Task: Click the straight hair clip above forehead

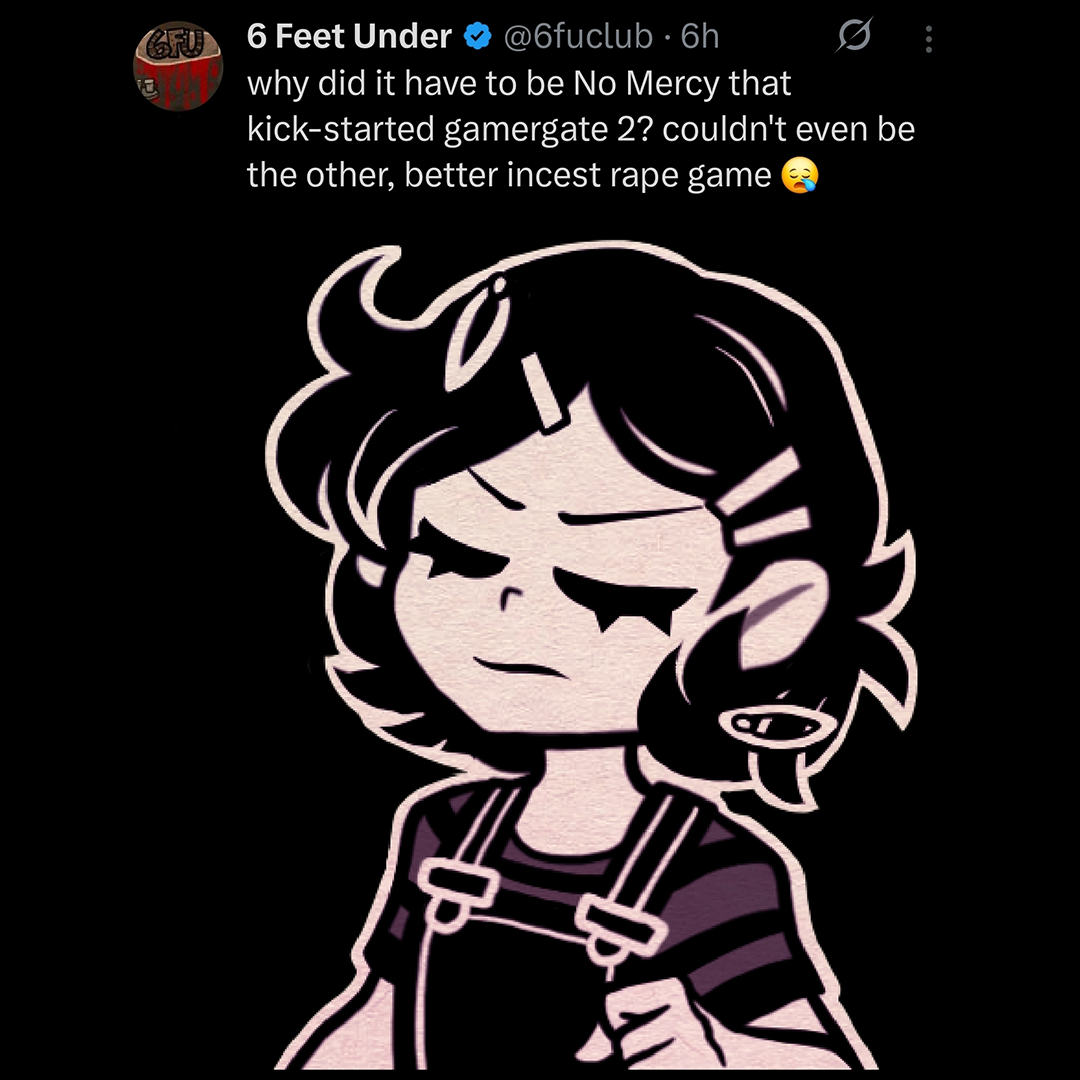Action: click(x=545, y=391)
